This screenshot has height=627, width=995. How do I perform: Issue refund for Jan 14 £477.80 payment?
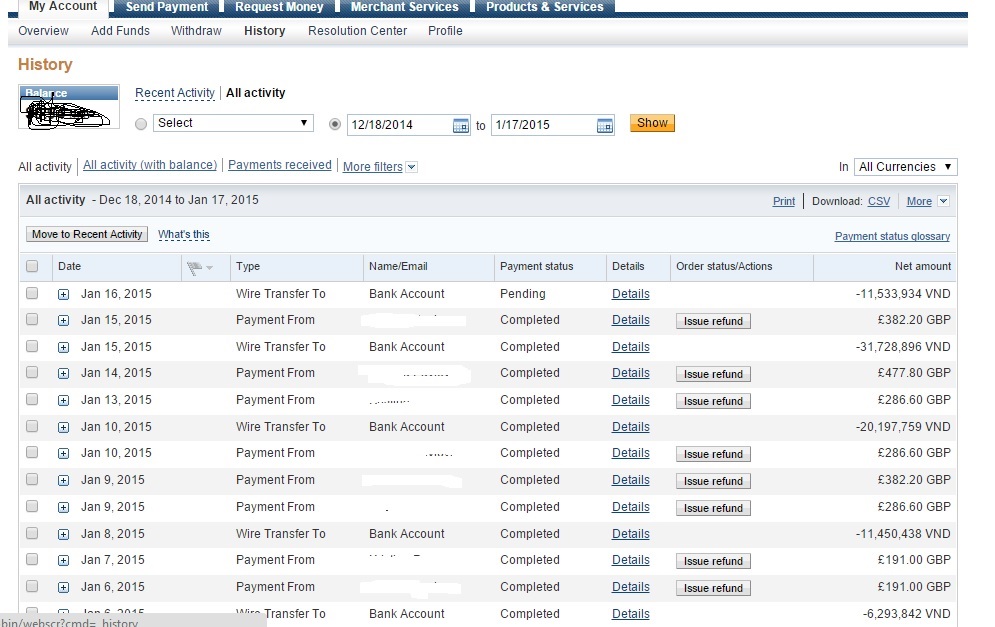(713, 374)
